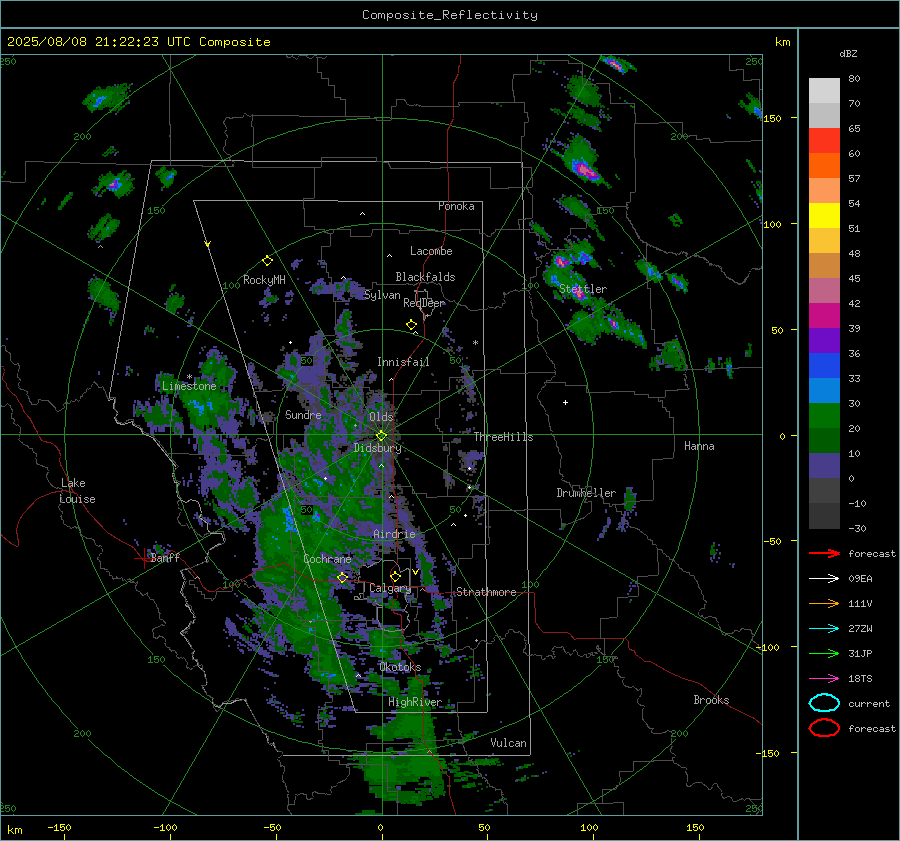Screen dimensions: 900x841
Task: Click the Okotoks city label
Action: (400, 667)
